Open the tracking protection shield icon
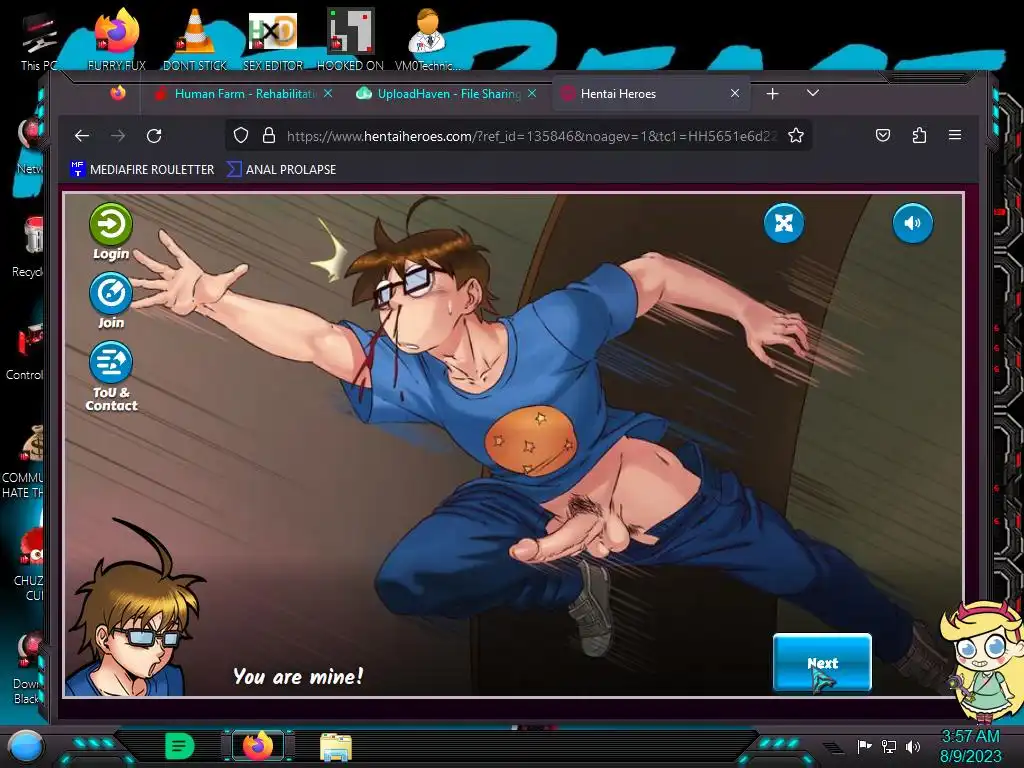The height and width of the screenshot is (768, 1024). pos(241,136)
